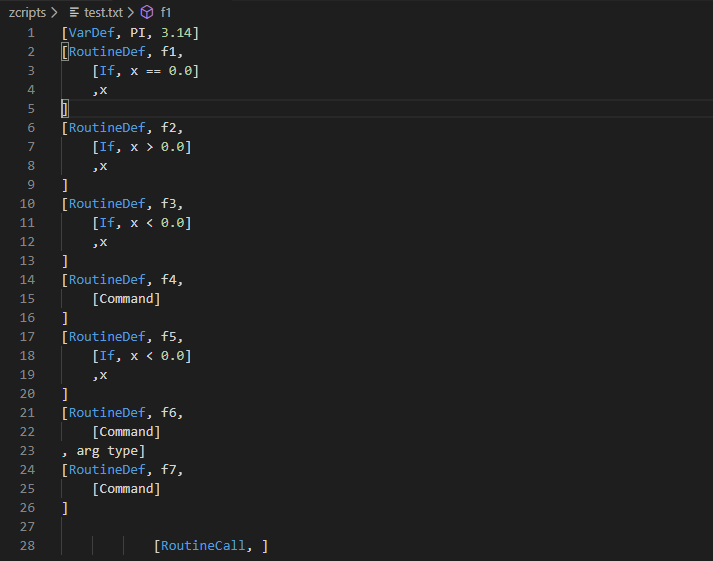Click the > operator on line 7
The width and height of the screenshot is (713, 561).
150,147
